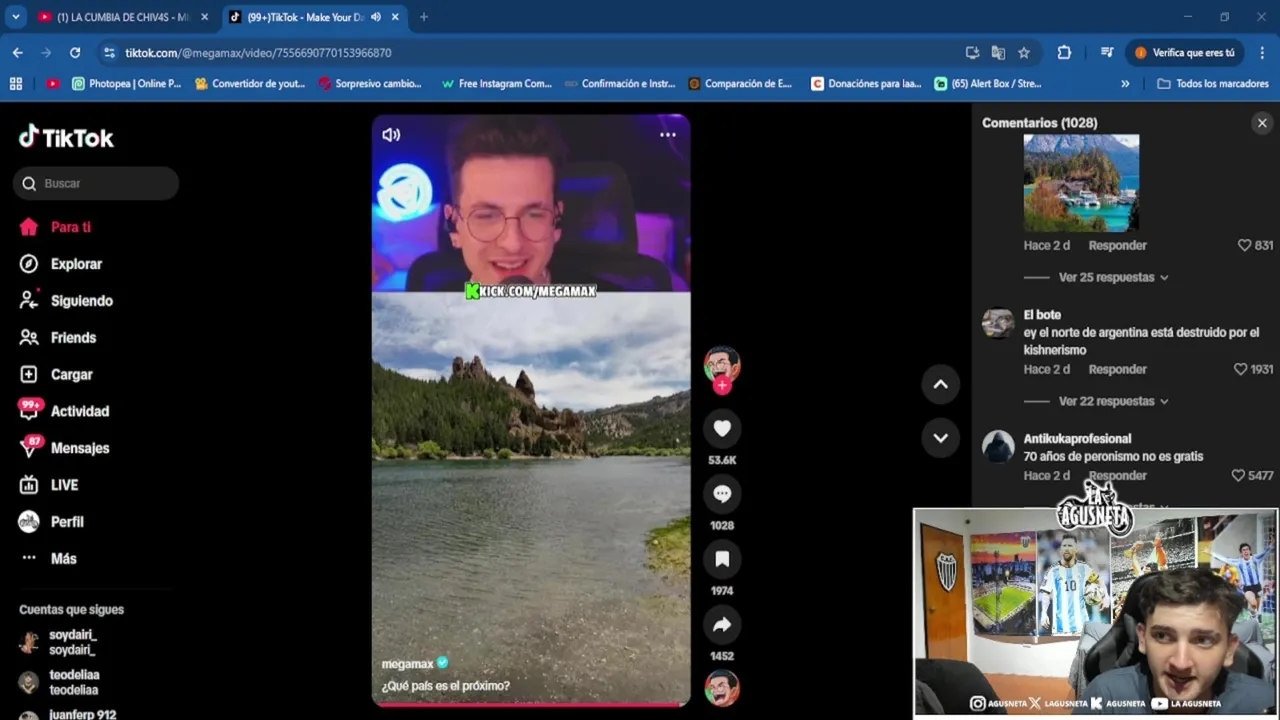Click the TikTok logo
The width and height of the screenshot is (1280, 720).
[x=66, y=137]
